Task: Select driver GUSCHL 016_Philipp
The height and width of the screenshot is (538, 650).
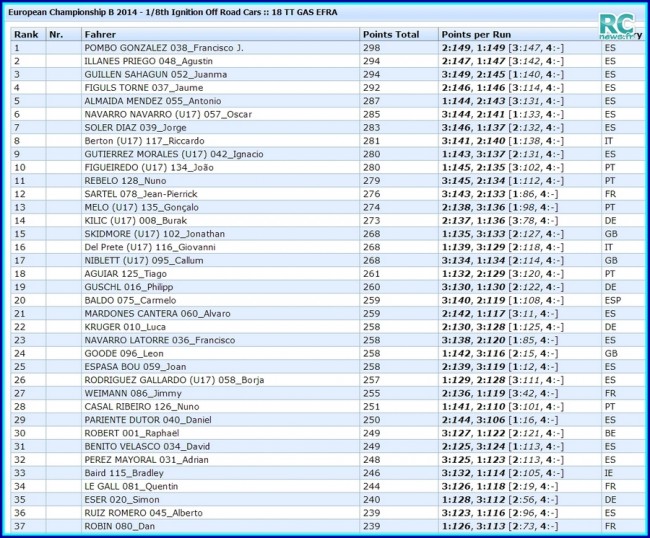Action: (129, 287)
